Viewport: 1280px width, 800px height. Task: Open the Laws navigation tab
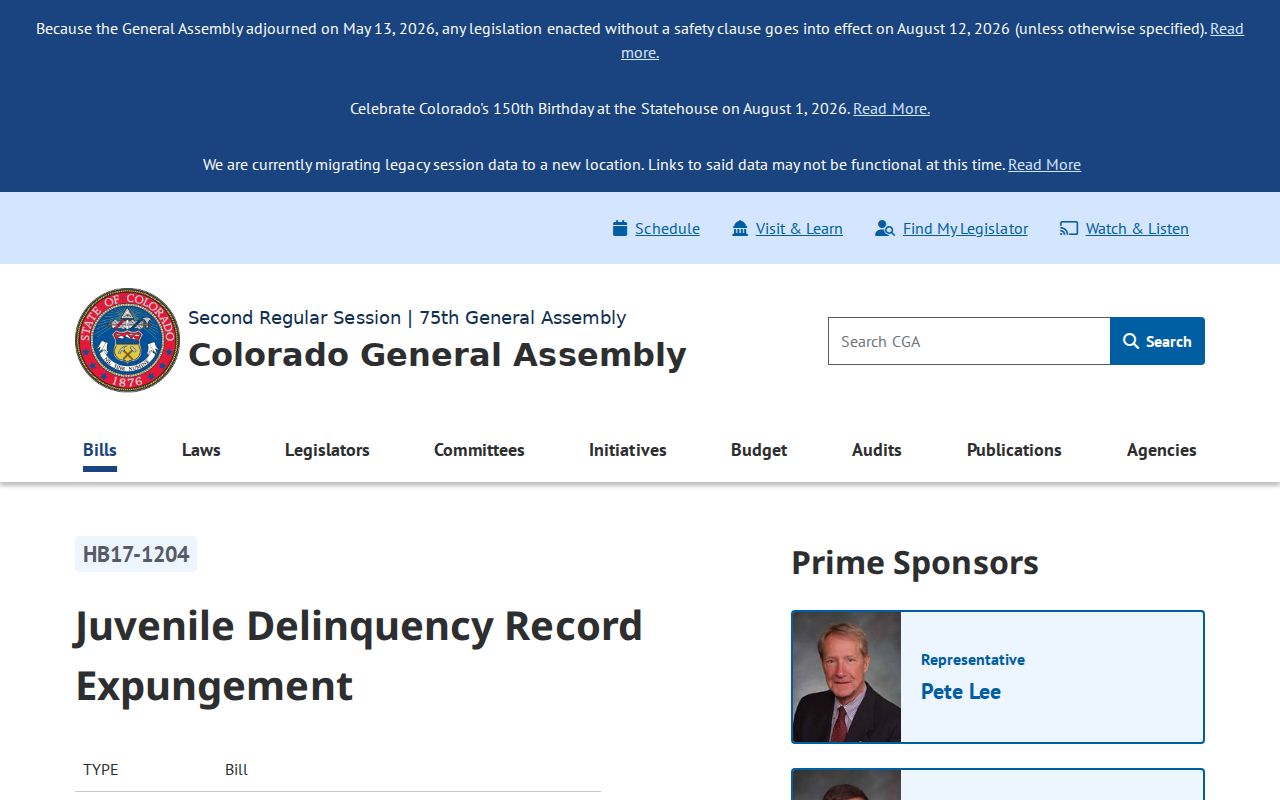[x=201, y=450]
